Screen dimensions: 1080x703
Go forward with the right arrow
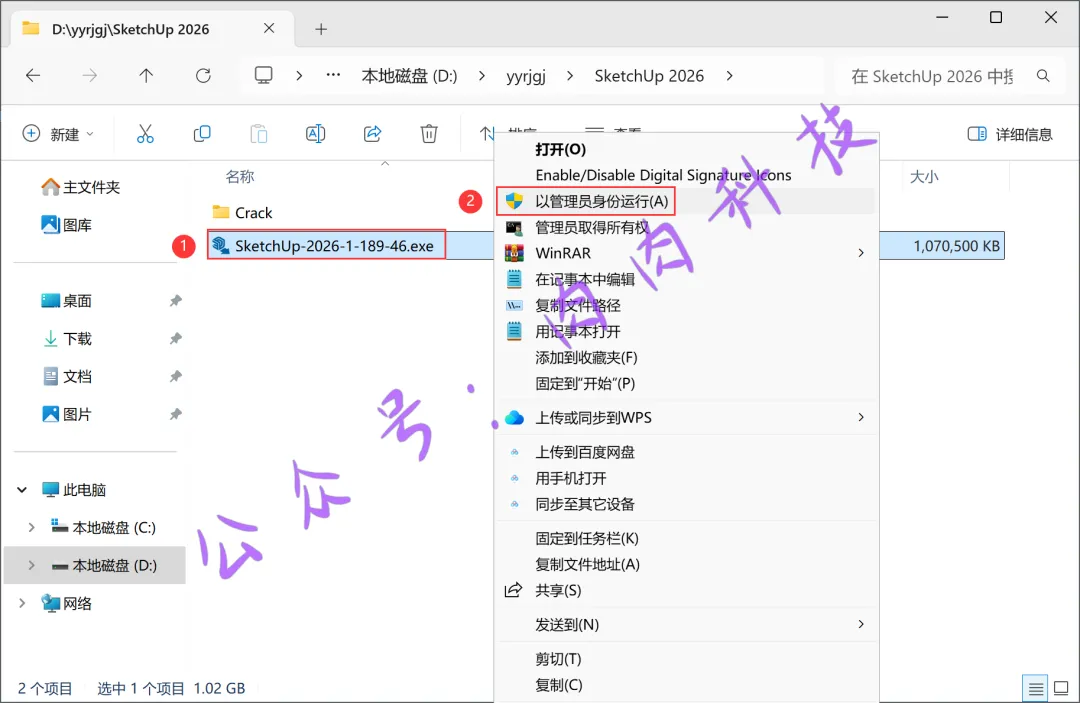(90, 76)
